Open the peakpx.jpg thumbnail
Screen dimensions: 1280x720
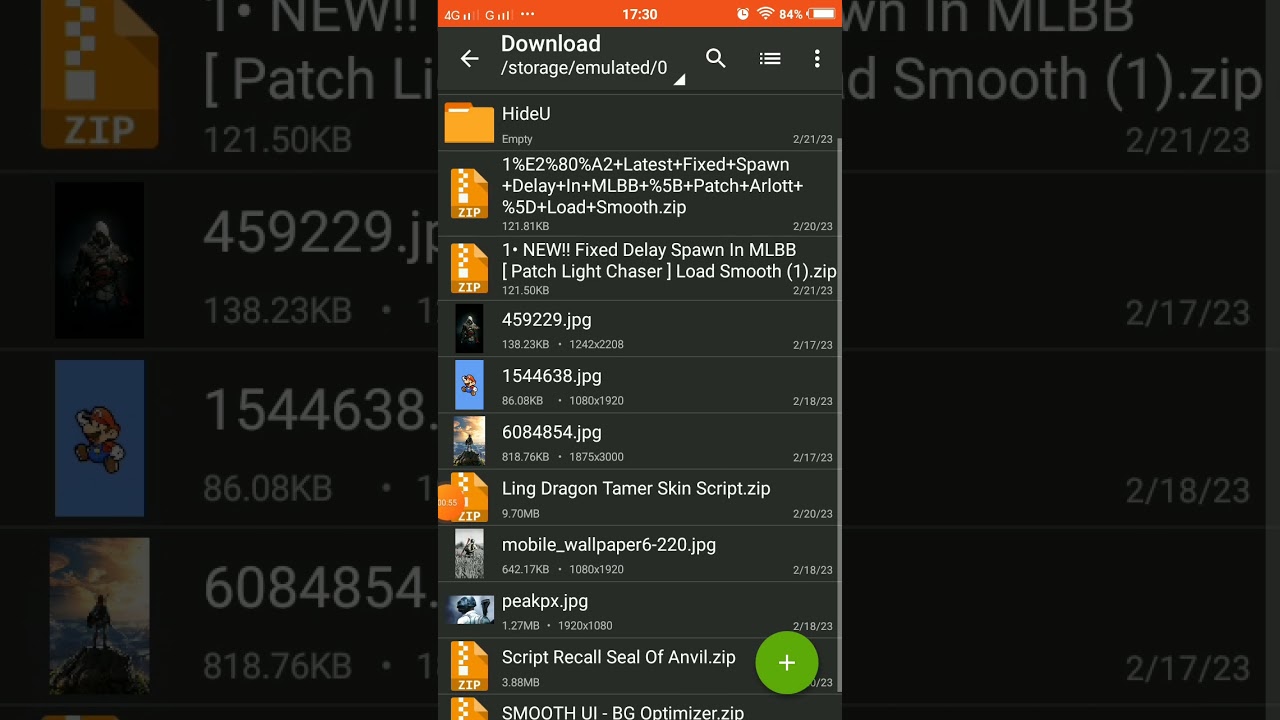click(x=471, y=610)
